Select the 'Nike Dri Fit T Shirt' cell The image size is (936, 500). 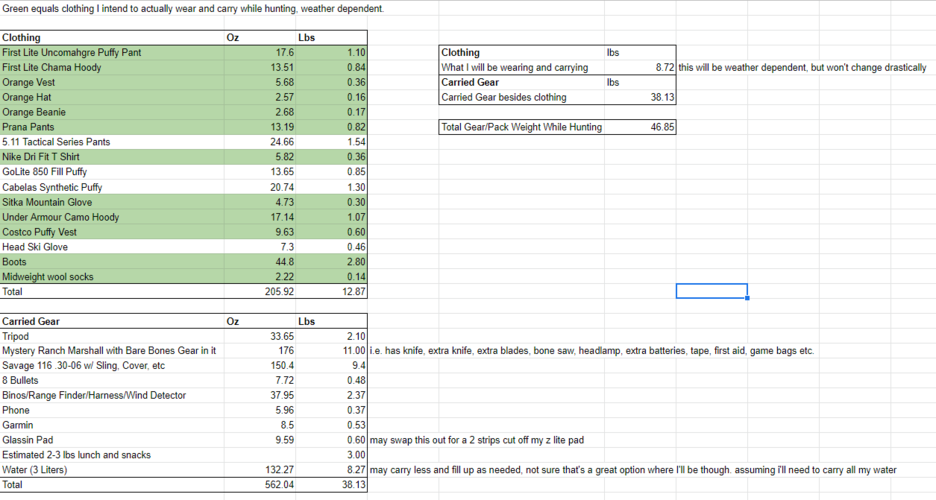[112, 157]
